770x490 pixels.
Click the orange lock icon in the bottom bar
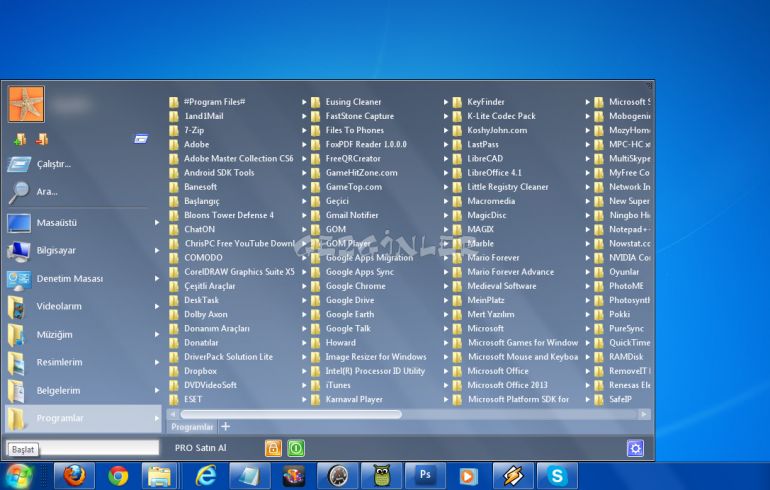click(x=273, y=448)
